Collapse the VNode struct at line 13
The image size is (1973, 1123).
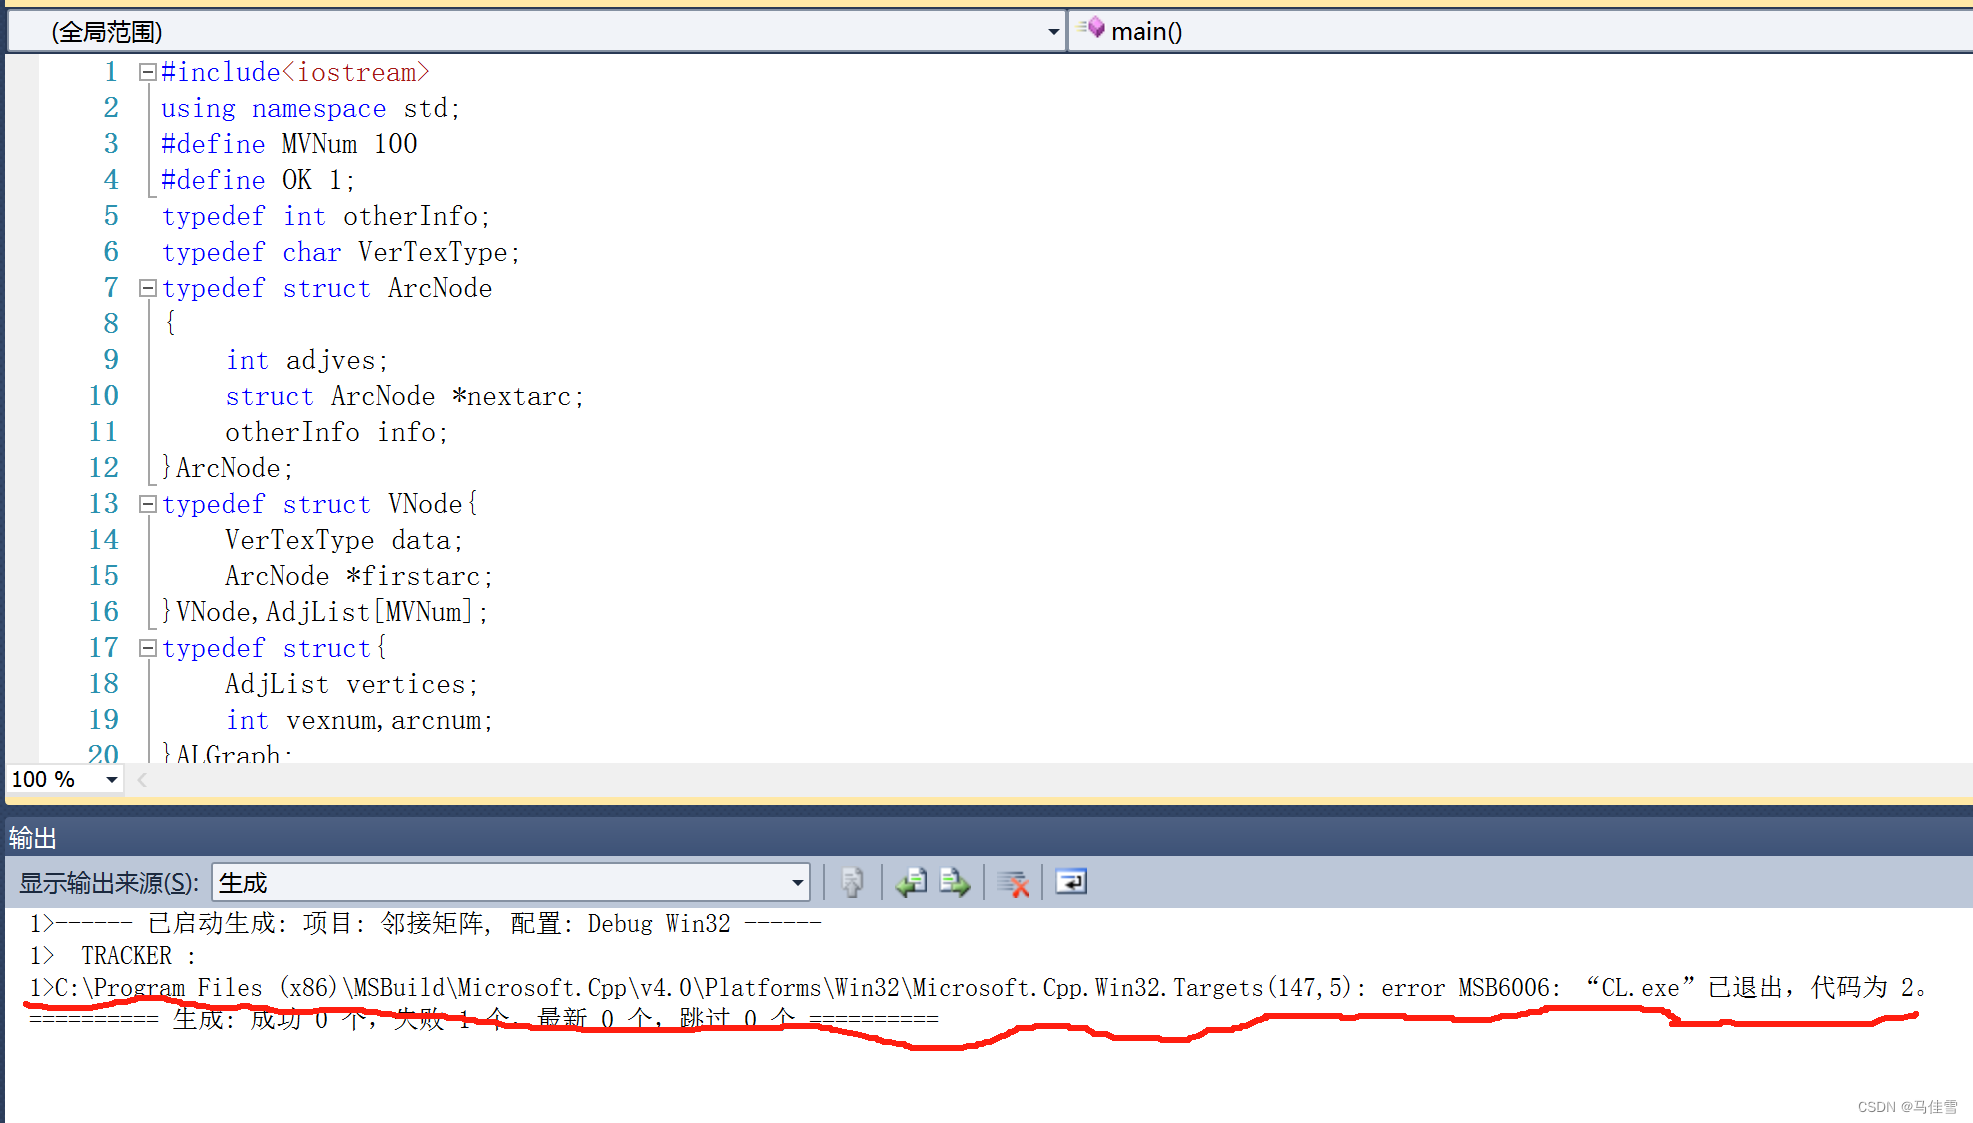coord(147,504)
